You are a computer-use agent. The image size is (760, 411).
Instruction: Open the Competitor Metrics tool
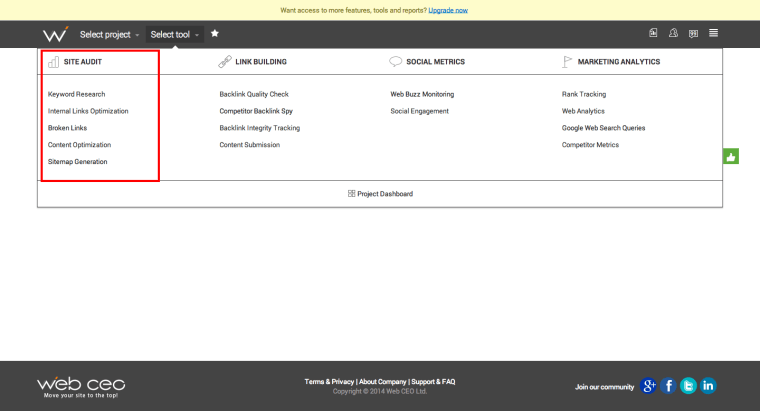590,145
